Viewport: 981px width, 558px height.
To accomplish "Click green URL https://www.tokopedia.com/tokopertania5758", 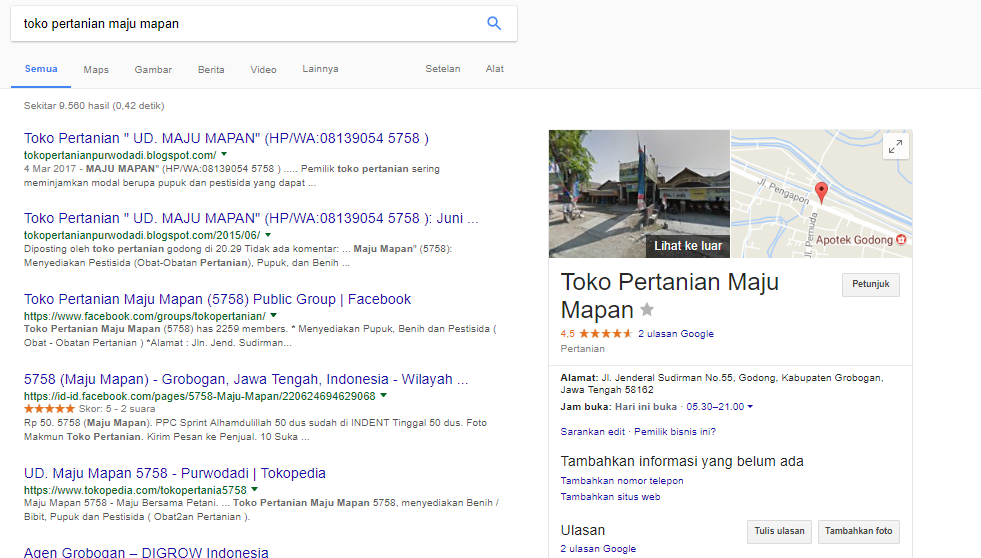I will 135,490.
